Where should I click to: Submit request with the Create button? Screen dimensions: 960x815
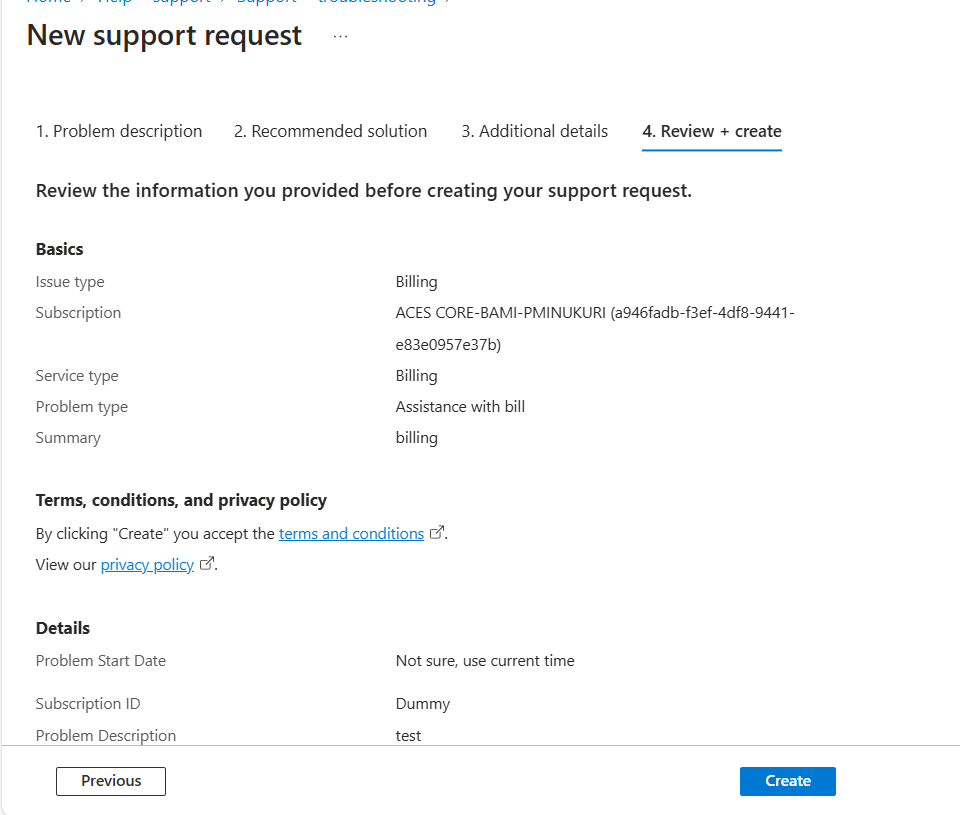(787, 781)
